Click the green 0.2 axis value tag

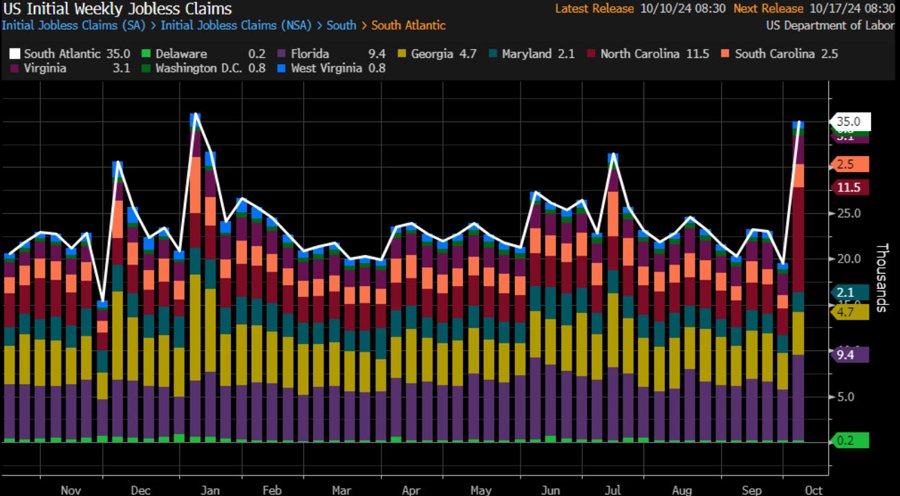click(849, 440)
